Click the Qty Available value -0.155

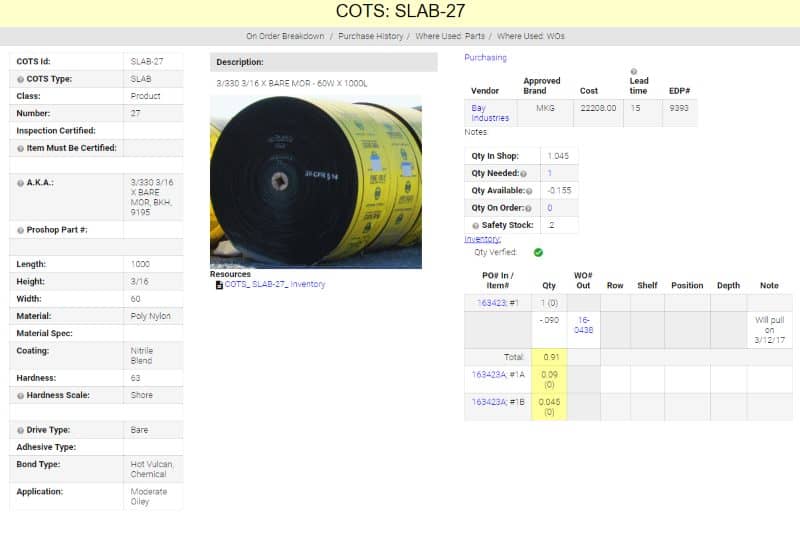[559, 191]
